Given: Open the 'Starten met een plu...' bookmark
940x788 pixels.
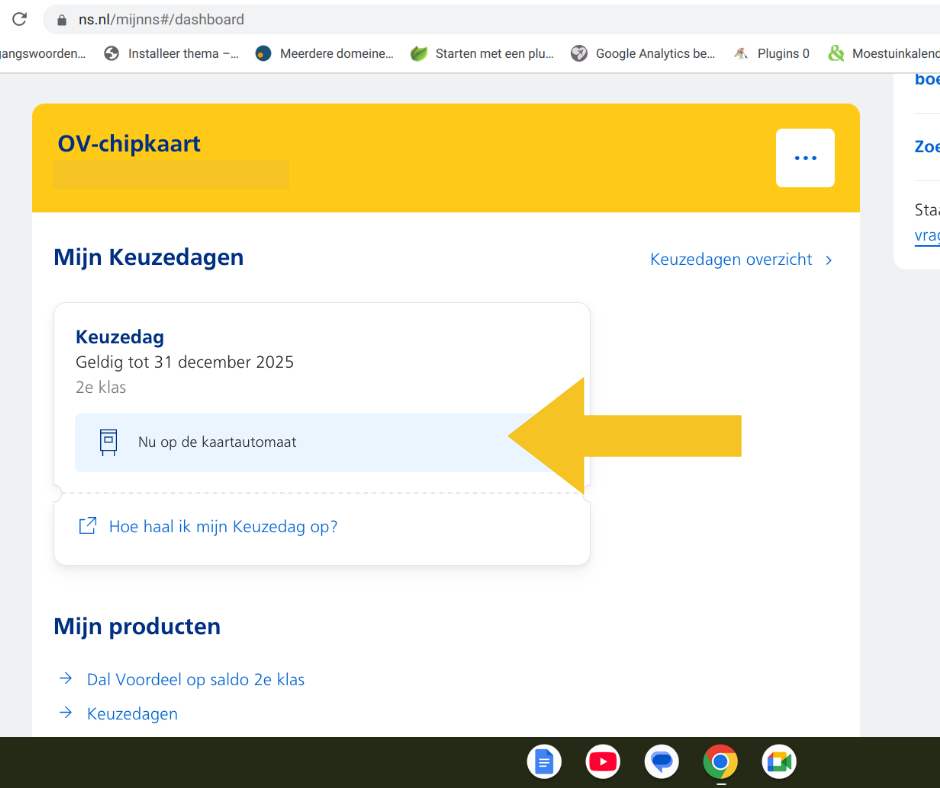Looking at the screenshot, I should coord(482,54).
